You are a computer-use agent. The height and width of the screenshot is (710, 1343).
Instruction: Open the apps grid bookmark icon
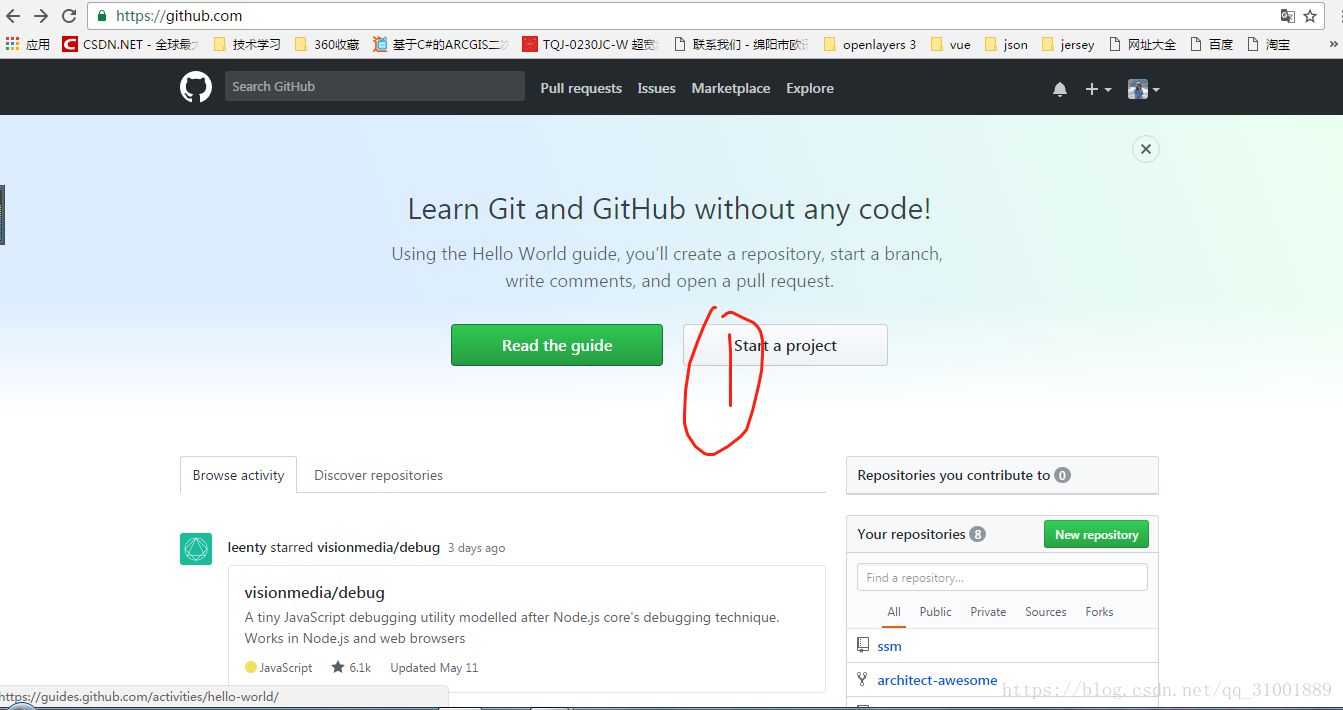click(x=12, y=44)
